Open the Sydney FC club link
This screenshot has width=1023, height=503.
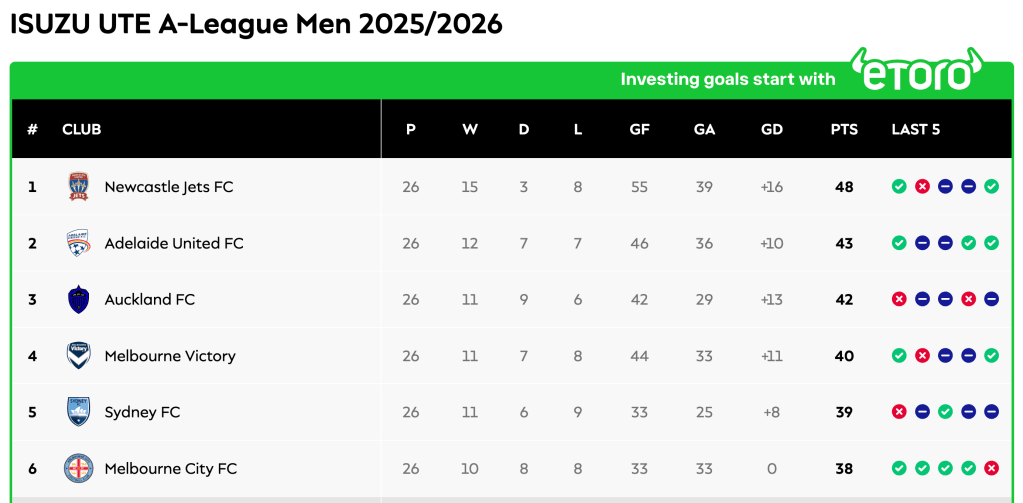pos(142,412)
